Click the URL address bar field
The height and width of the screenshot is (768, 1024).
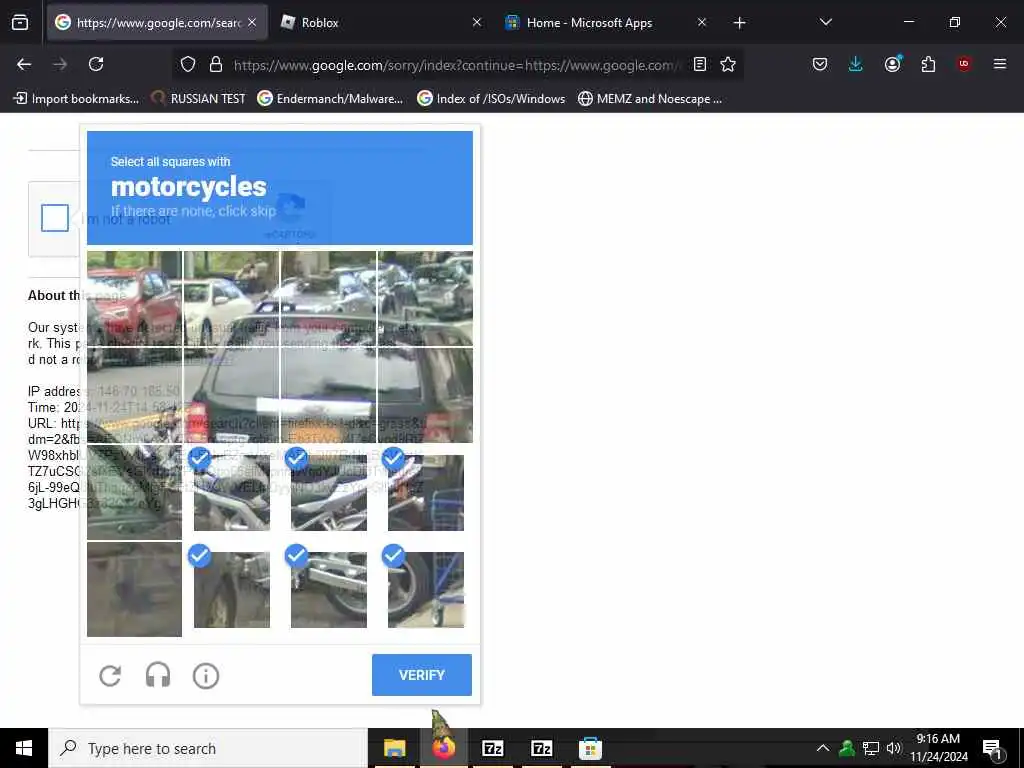point(456,65)
